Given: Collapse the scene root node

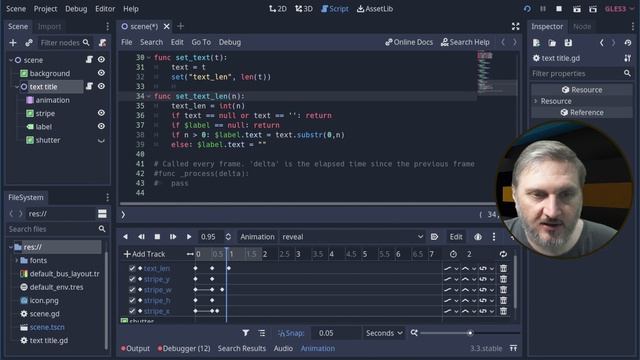Looking at the screenshot, I should [x=11, y=60].
